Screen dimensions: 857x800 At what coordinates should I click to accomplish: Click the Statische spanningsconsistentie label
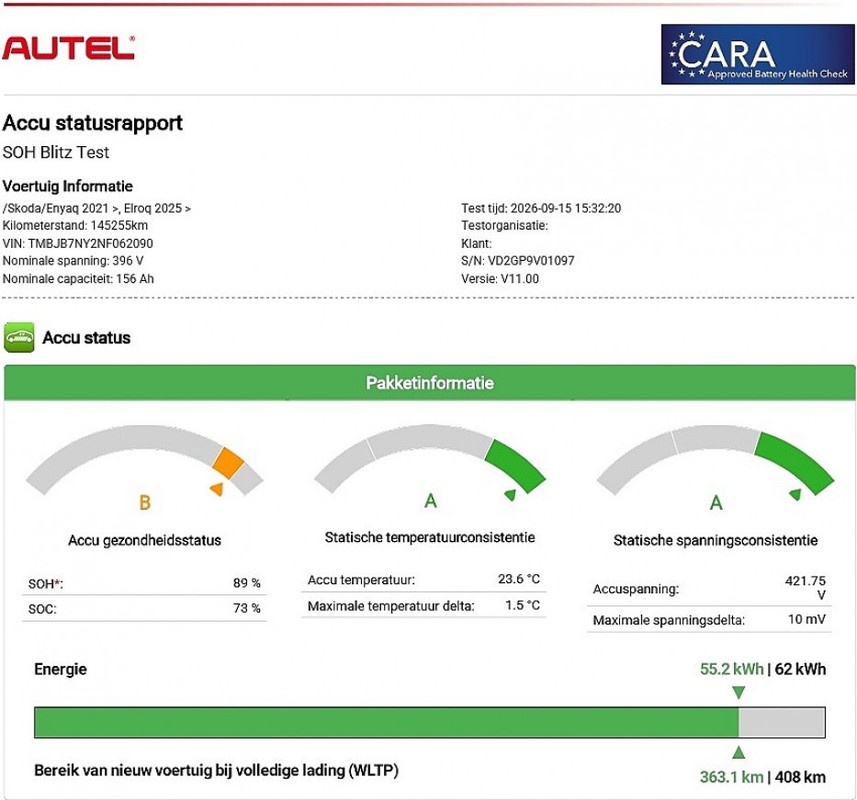715,540
